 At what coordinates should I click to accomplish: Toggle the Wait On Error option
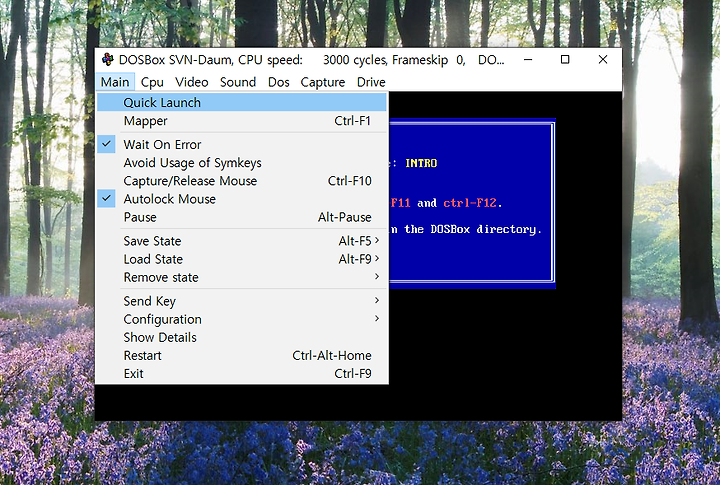point(242,144)
